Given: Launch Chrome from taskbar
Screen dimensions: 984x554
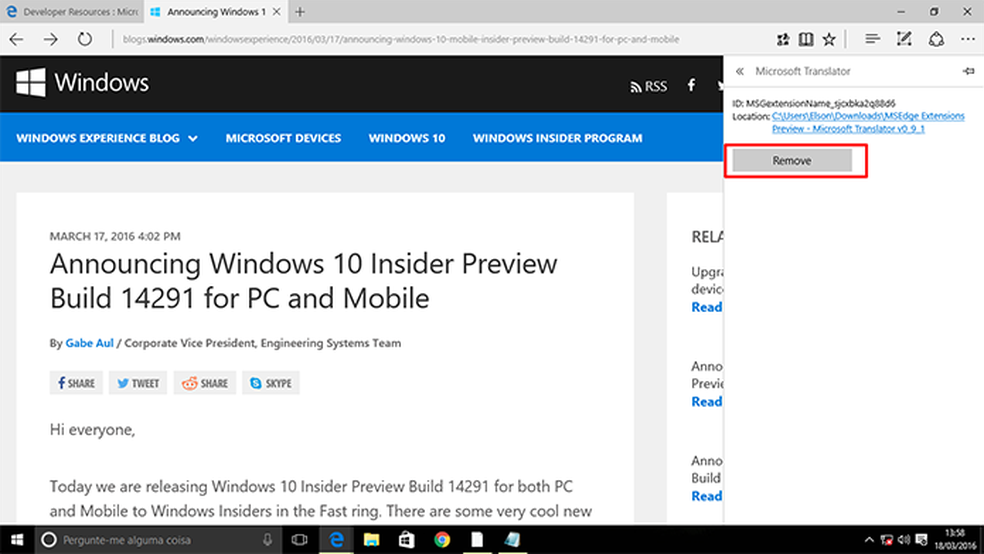Looking at the screenshot, I should (442, 540).
